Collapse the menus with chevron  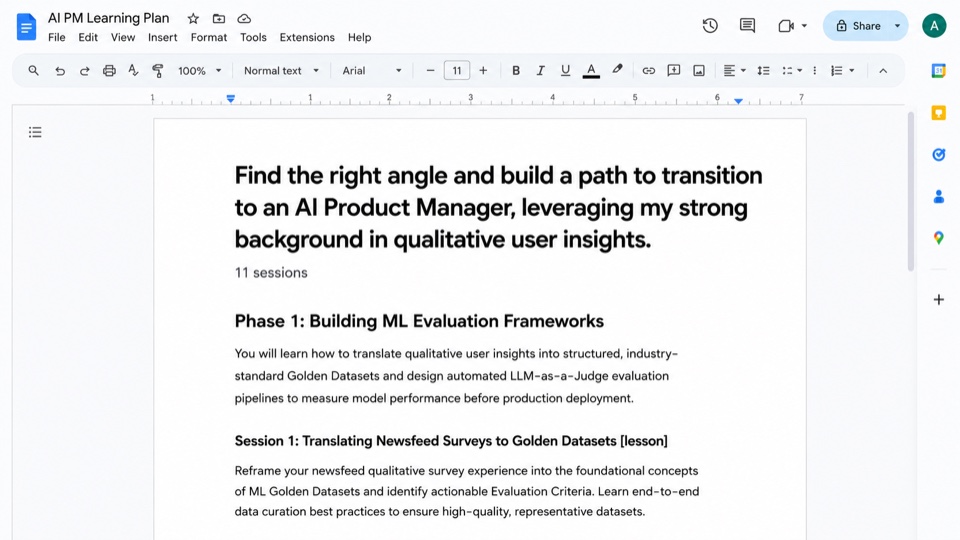click(883, 71)
